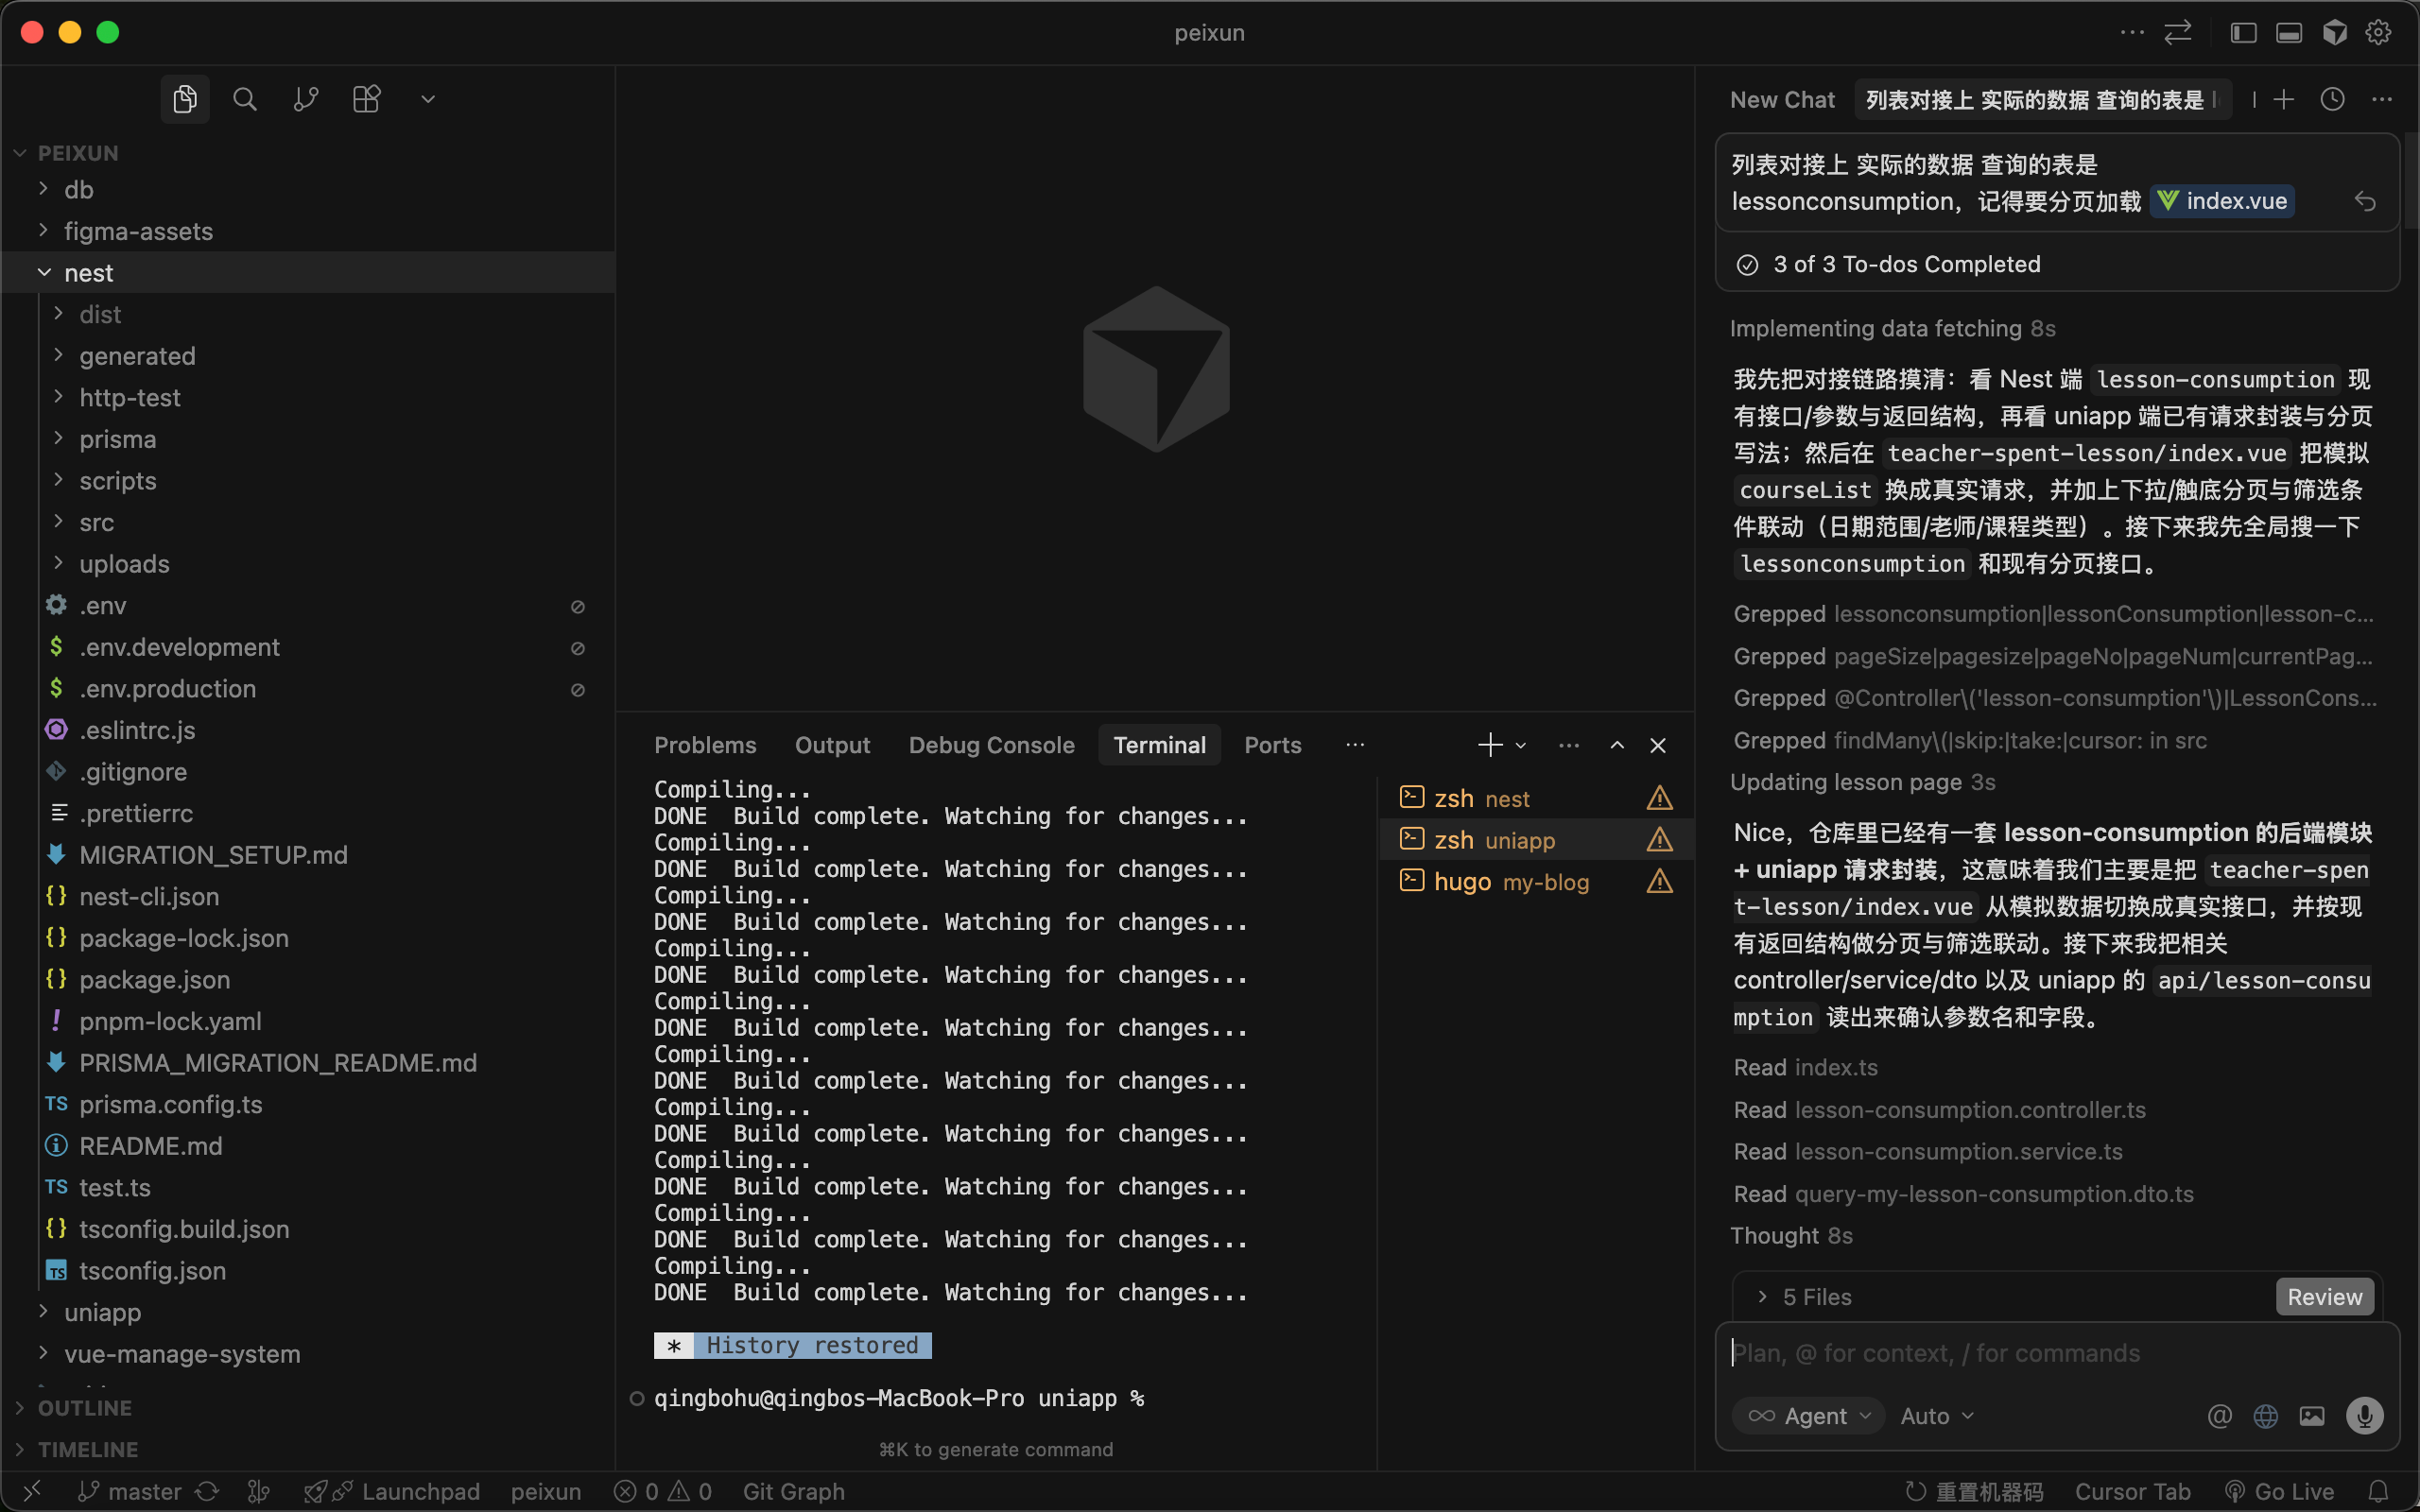The width and height of the screenshot is (2420, 1512).
Task: Focus the chat plan input field
Action: click(x=2040, y=1354)
